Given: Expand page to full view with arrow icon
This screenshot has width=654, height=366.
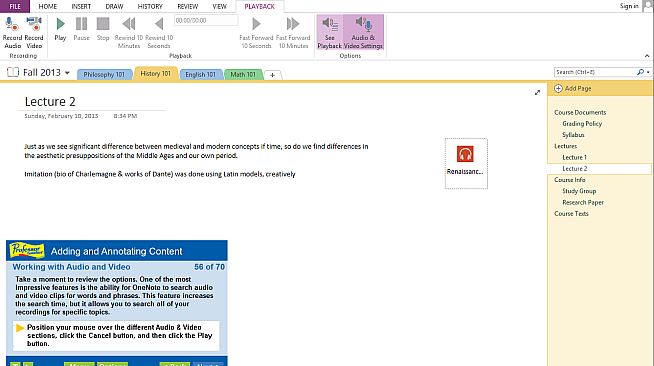Looking at the screenshot, I should [x=537, y=93].
